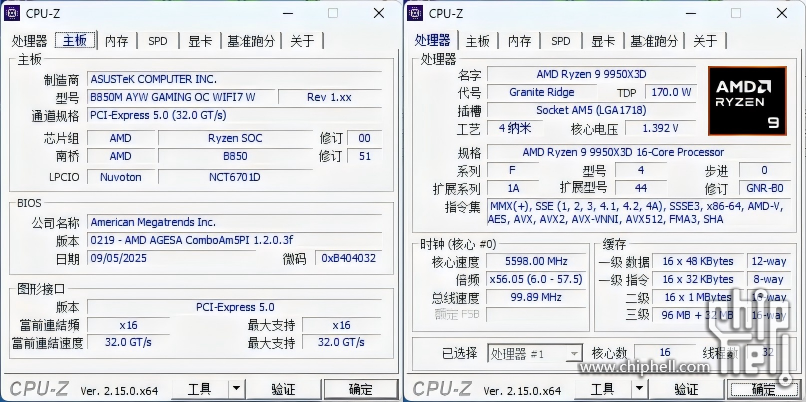Click current link speed 32.0 GT/s value
Viewport: 806px width, 402px height.
(128, 342)
